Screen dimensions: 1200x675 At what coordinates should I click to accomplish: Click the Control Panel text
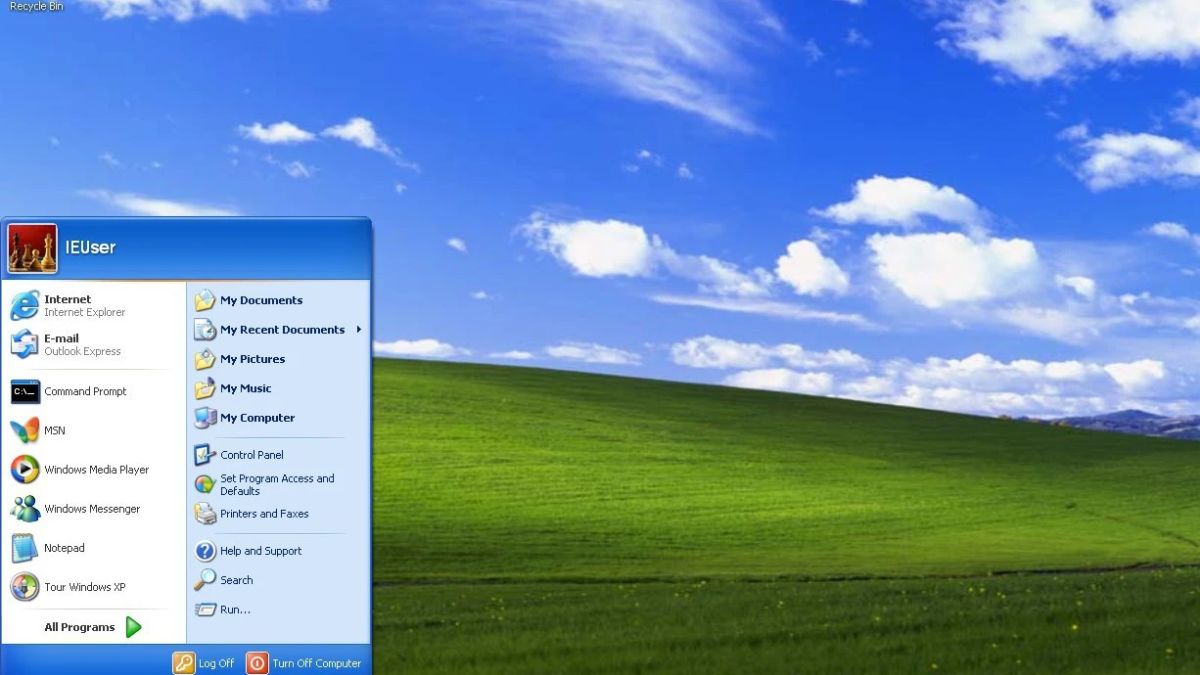point(252,455)
